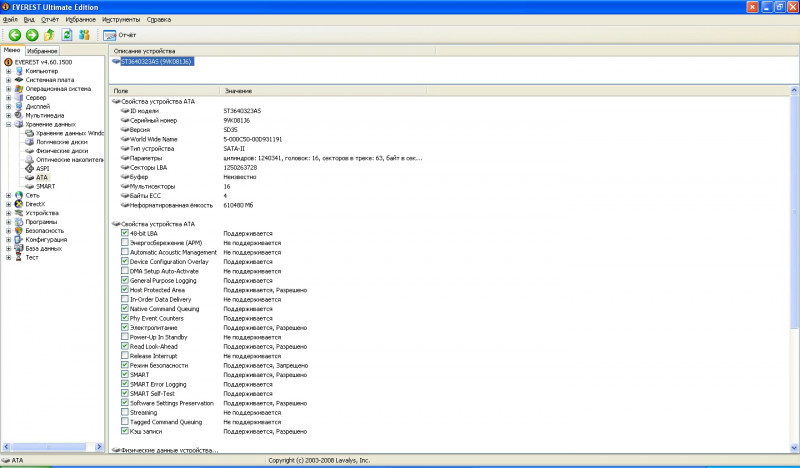800x468 pixels.
Task: Click the Up level toolbar icon
Action: [x=49, y=35]
